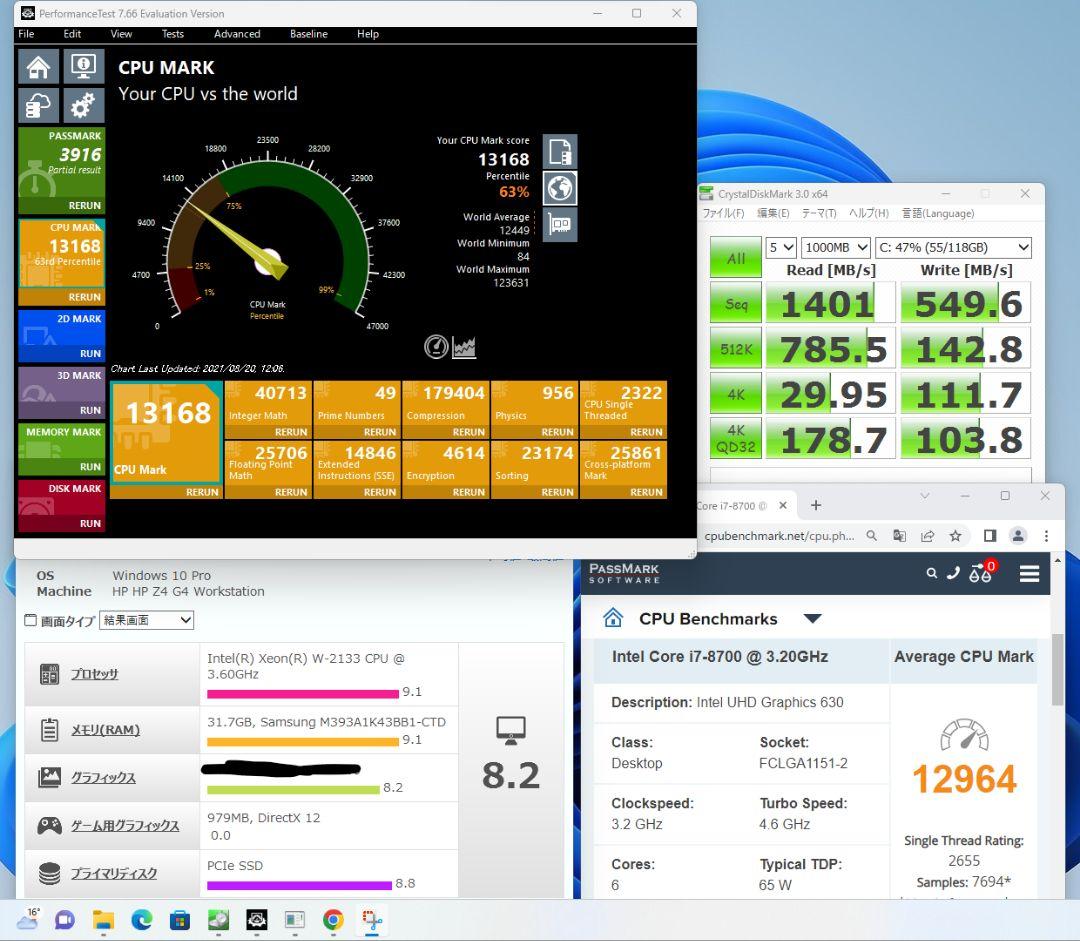Change the test size from the 1000MB dropdown
The height and width of the screenshot is (941, 1080).
(836, 247)
